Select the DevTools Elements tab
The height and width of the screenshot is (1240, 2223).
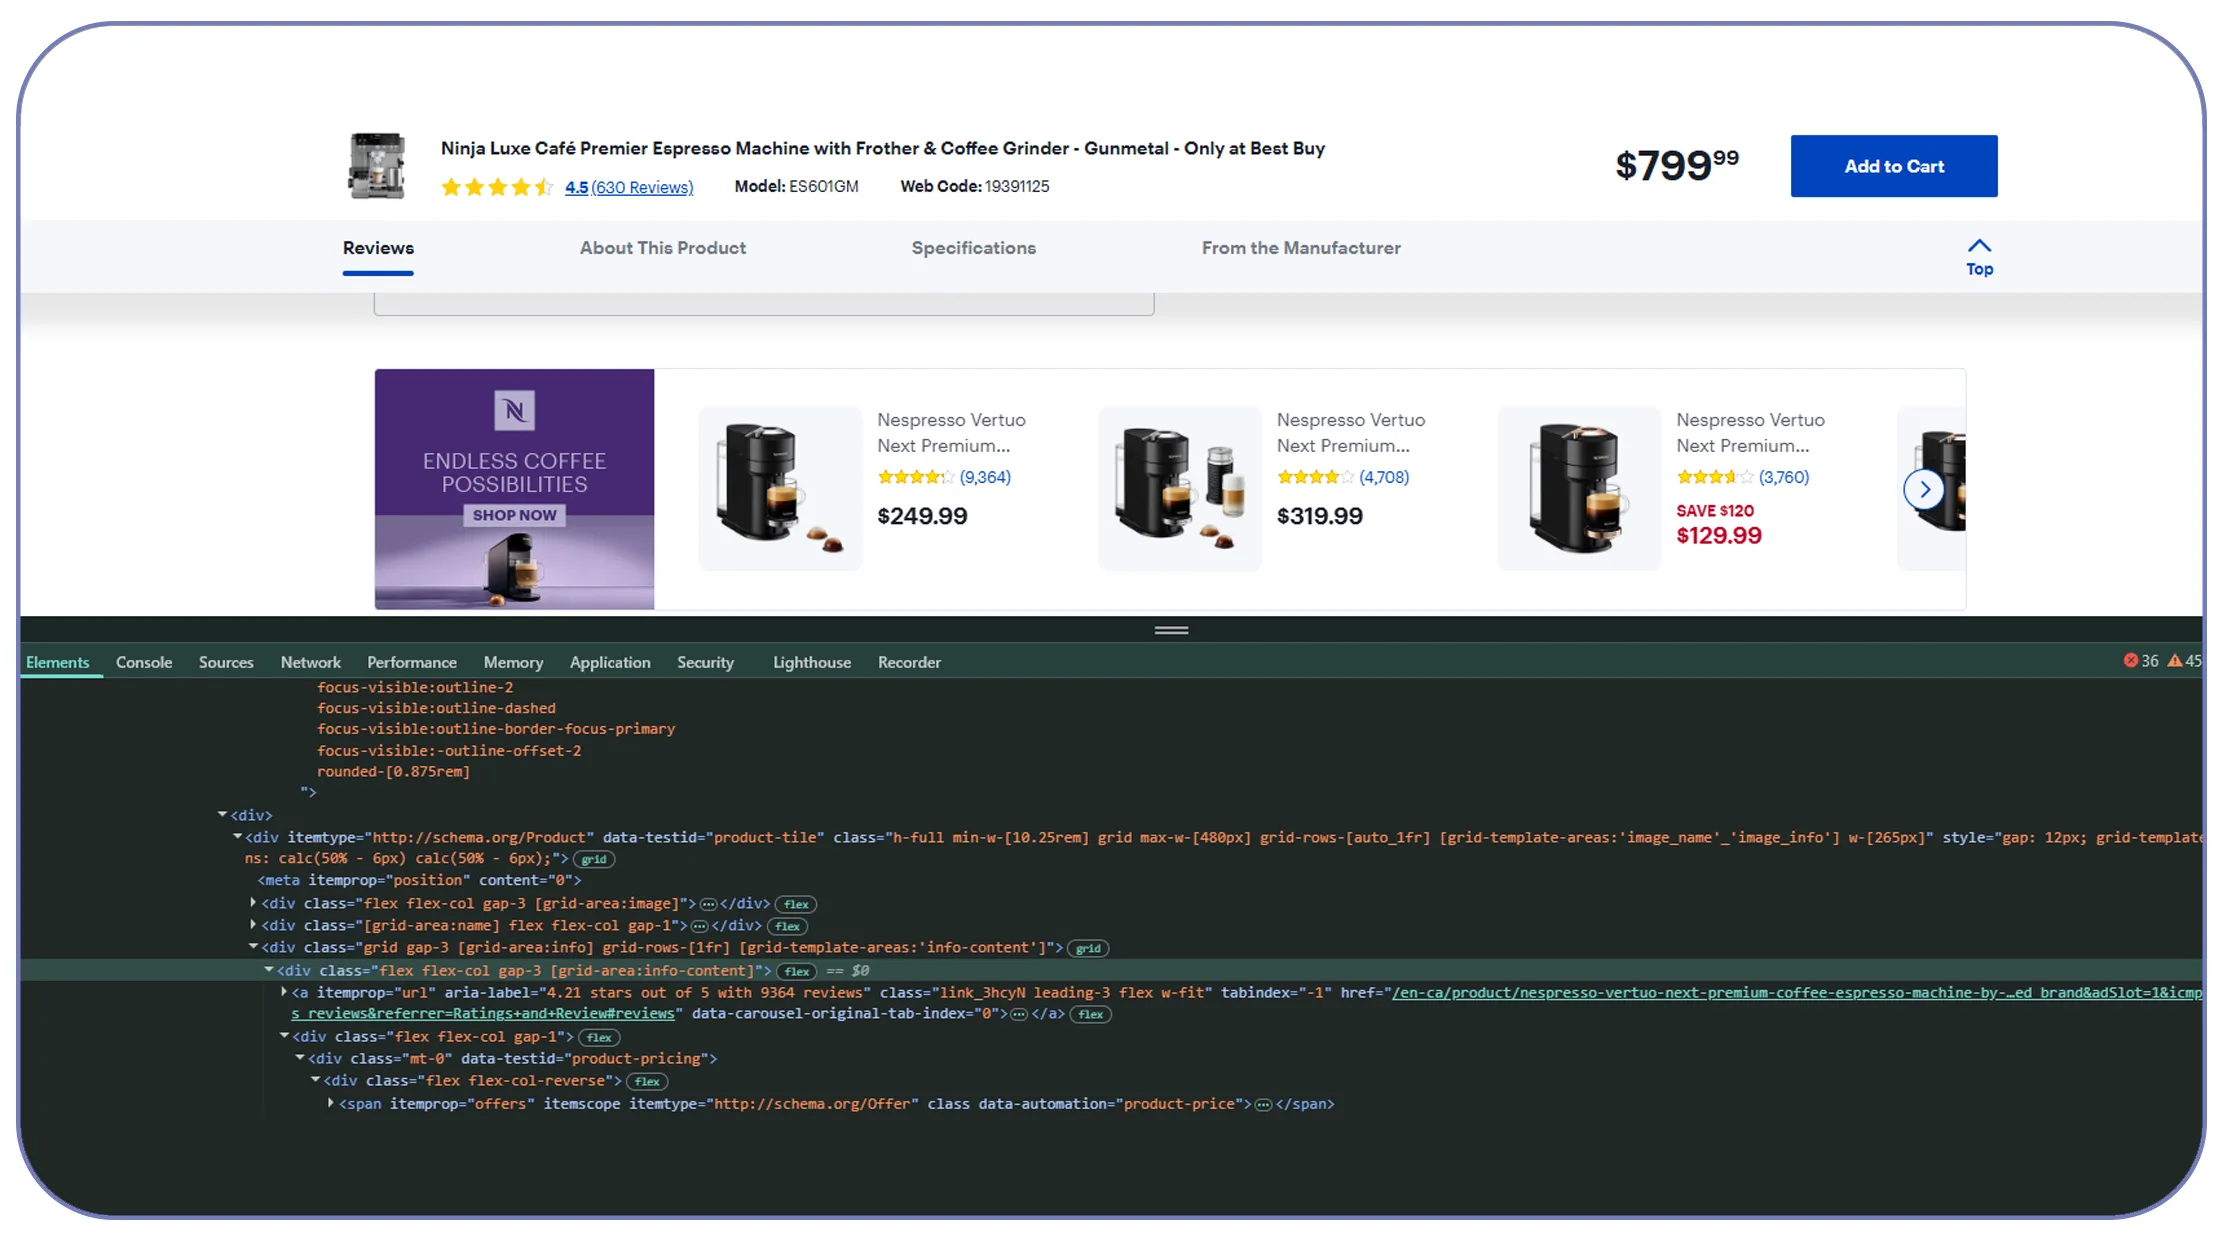click(58, 662)
